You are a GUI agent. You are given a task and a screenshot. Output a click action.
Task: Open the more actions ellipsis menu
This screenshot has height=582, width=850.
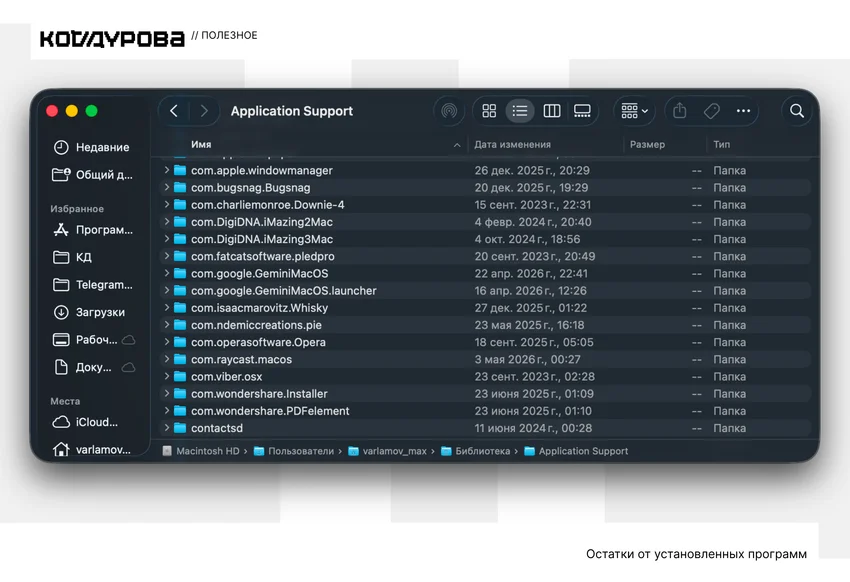pos(743,111)
